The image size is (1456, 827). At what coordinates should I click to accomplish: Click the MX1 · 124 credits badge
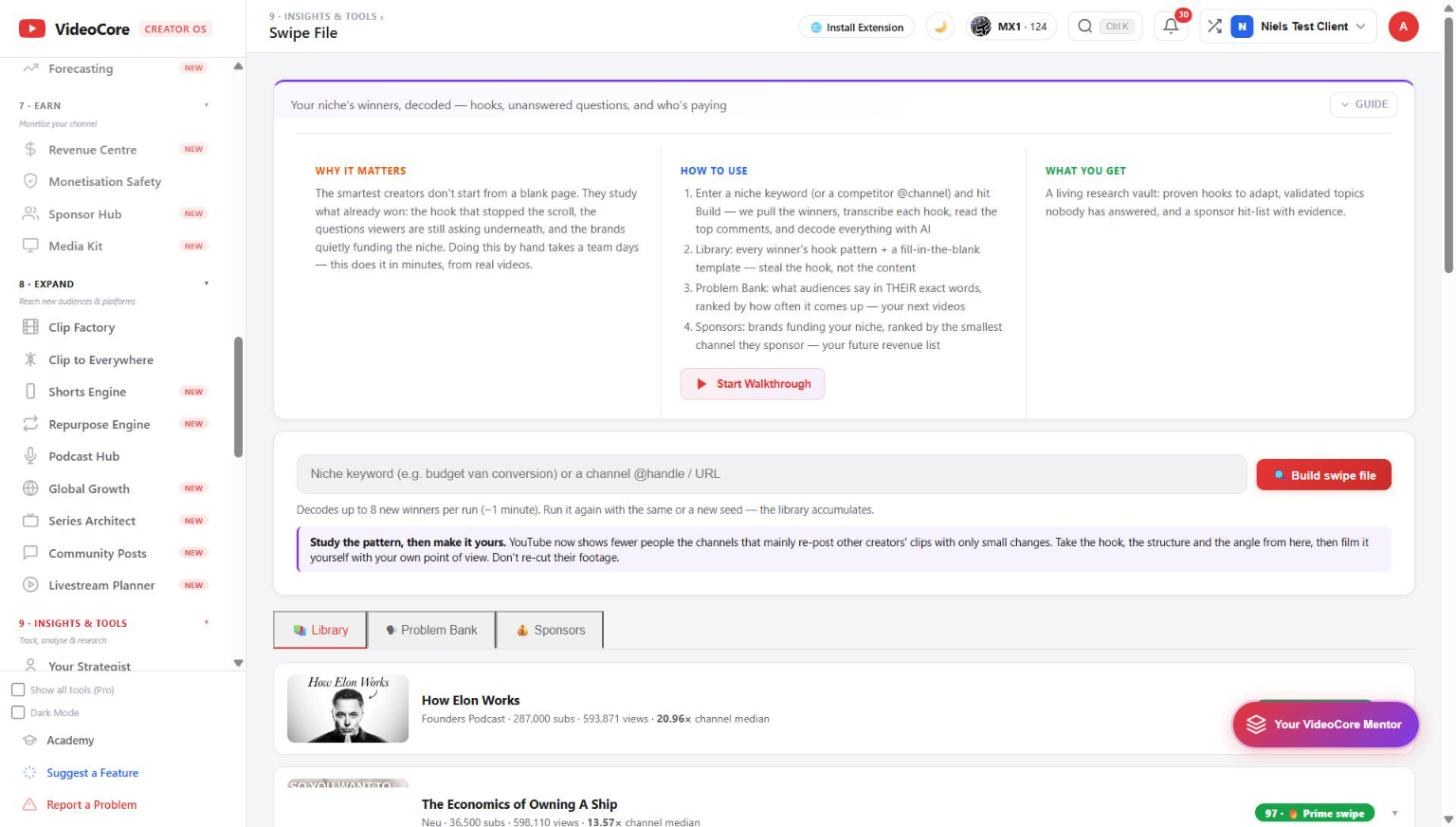coord(1011,27)
